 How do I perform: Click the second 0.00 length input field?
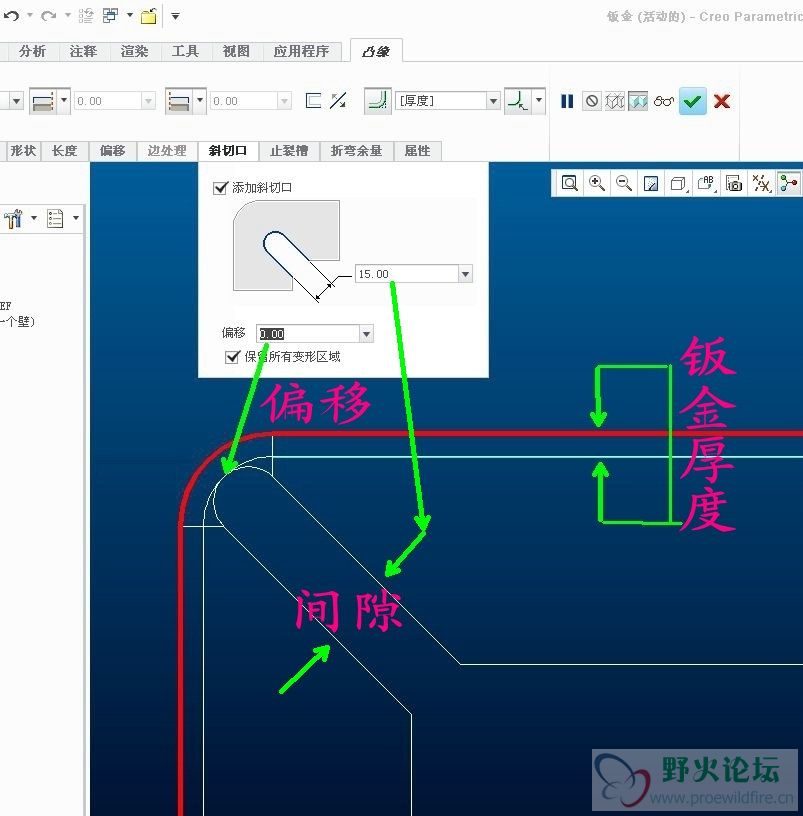point(245,100)
